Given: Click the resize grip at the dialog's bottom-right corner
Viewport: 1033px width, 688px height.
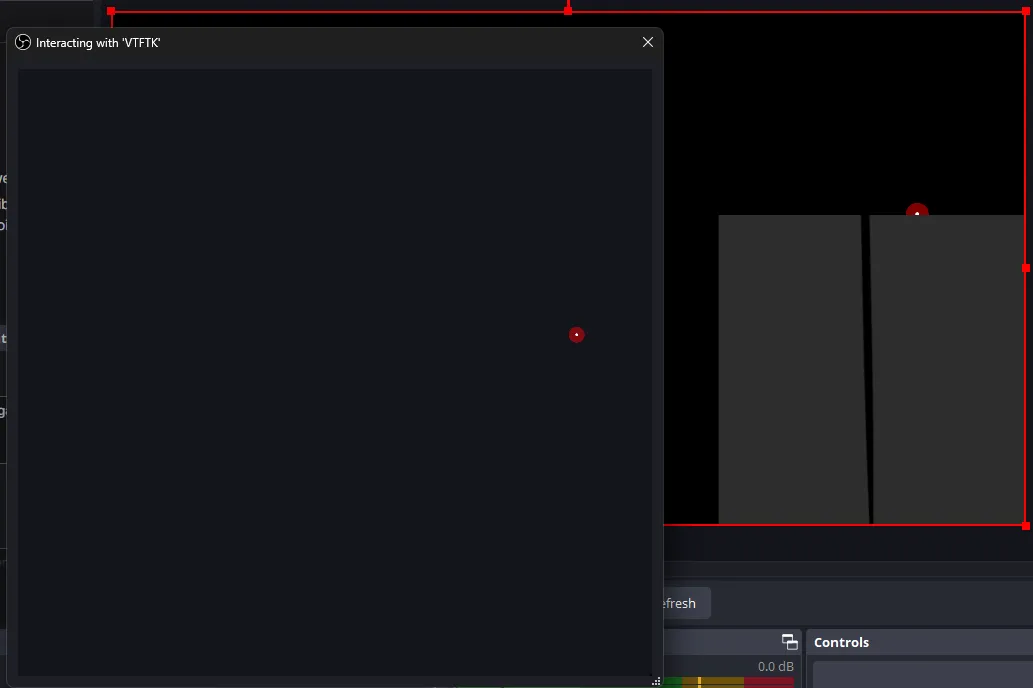Looking at the screenshot, I should 657,680.
